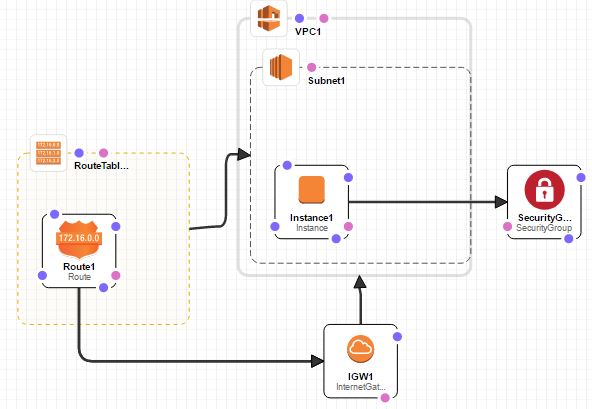Image resolution: width=592 pixels, height=409 pixels.
Task: Select the Instance1 name label
Action: pos(311,218)
